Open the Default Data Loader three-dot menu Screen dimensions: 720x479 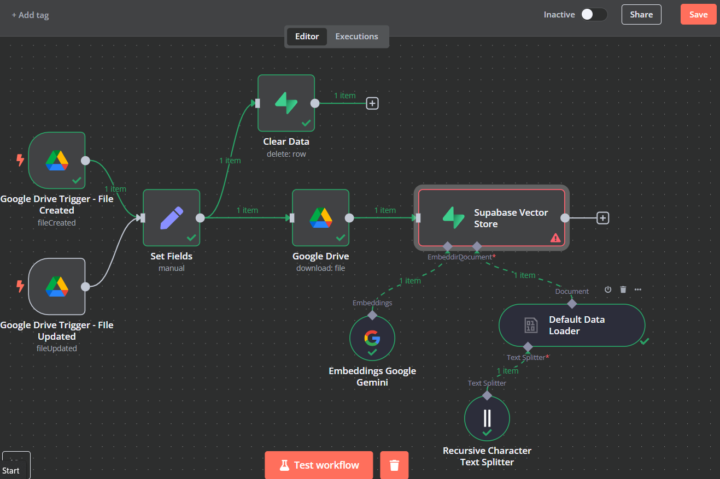pyautogui.click(x=638, y=289)
